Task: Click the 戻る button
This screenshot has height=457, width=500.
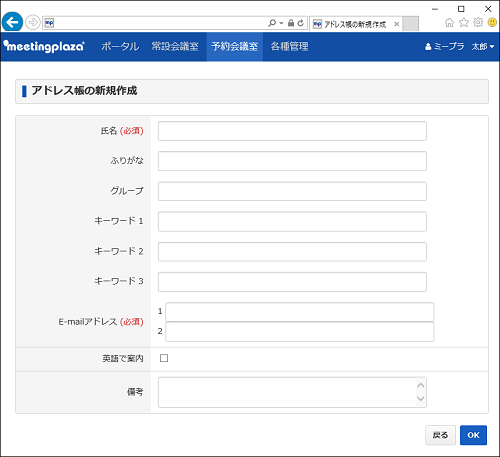Action: 440,435
